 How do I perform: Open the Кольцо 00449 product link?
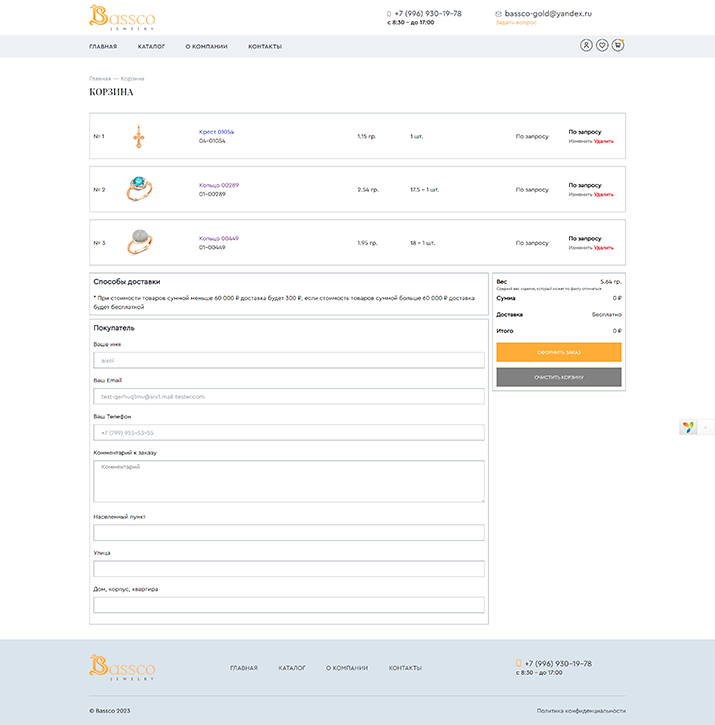pos(218,238)
